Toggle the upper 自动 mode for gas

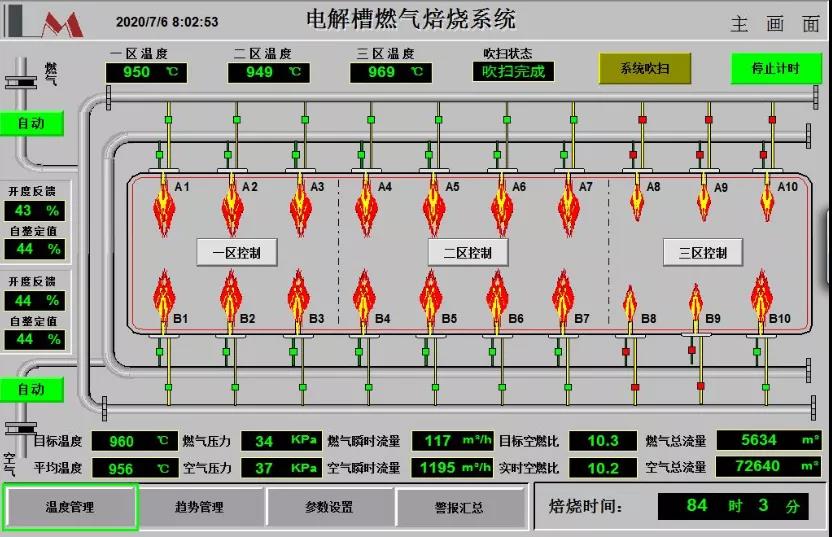31,123
